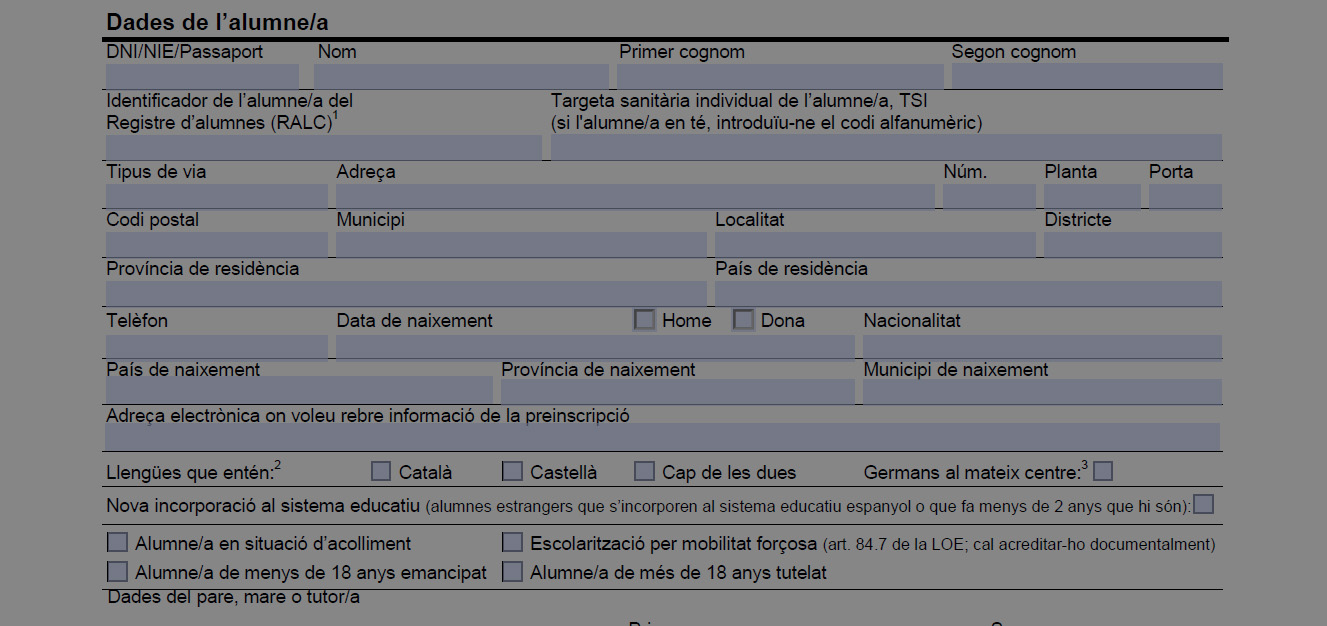This screenshot has width=1327, height=626.
Task: Select the Cap de les dues checkbox
Action: click(645, 471)
